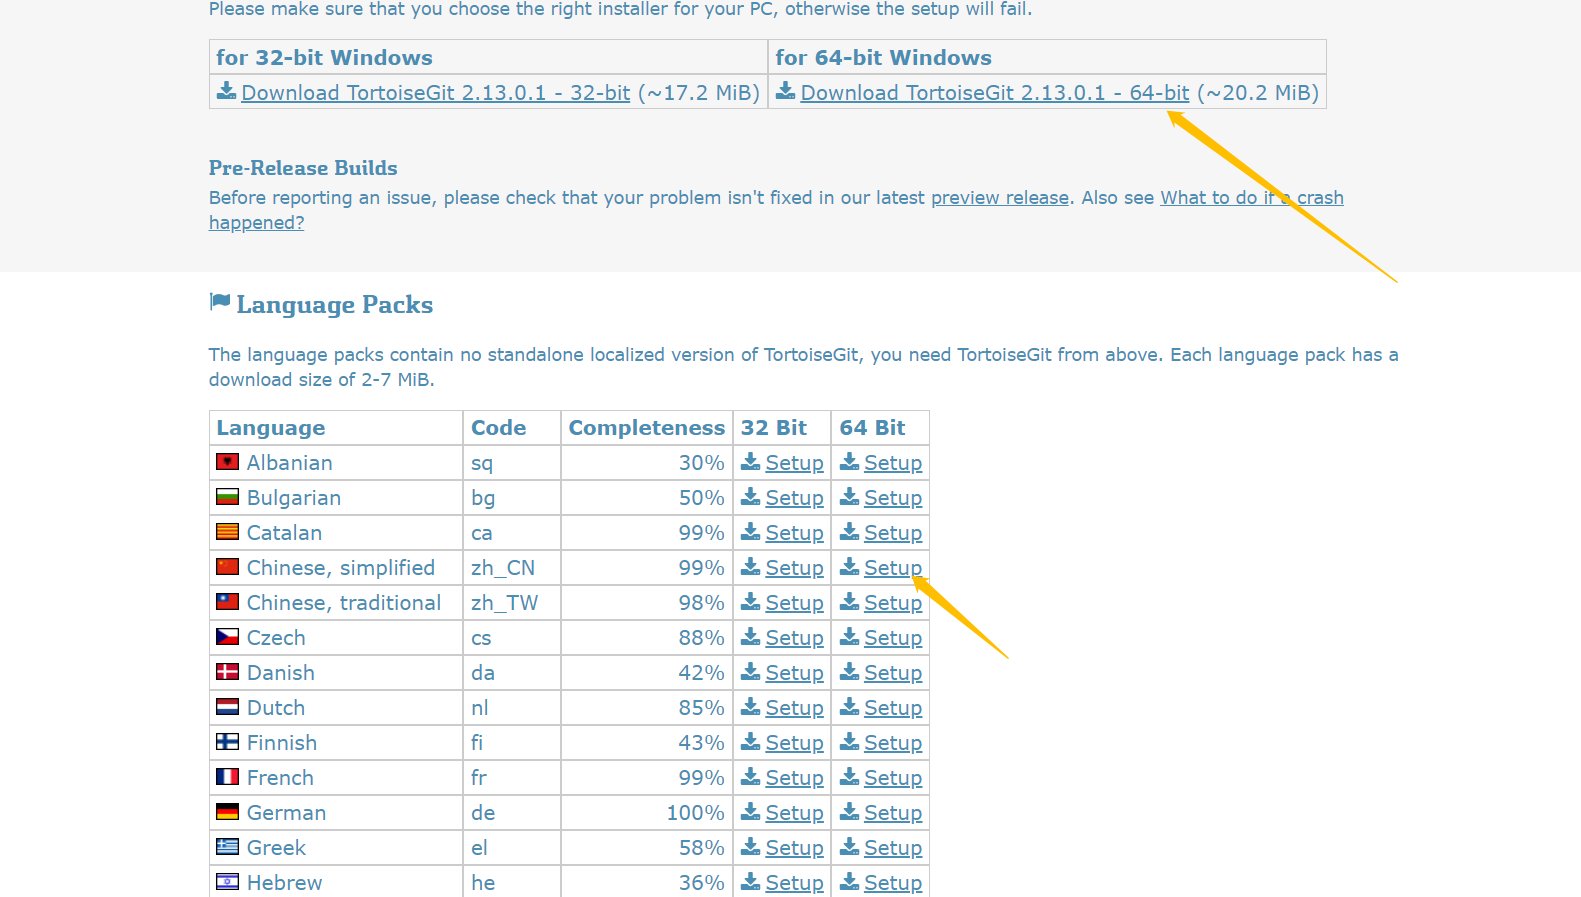Click Hebrew 64 Bit download icon
This screenshot has height=897, width=1581.
tap(850, 881)
